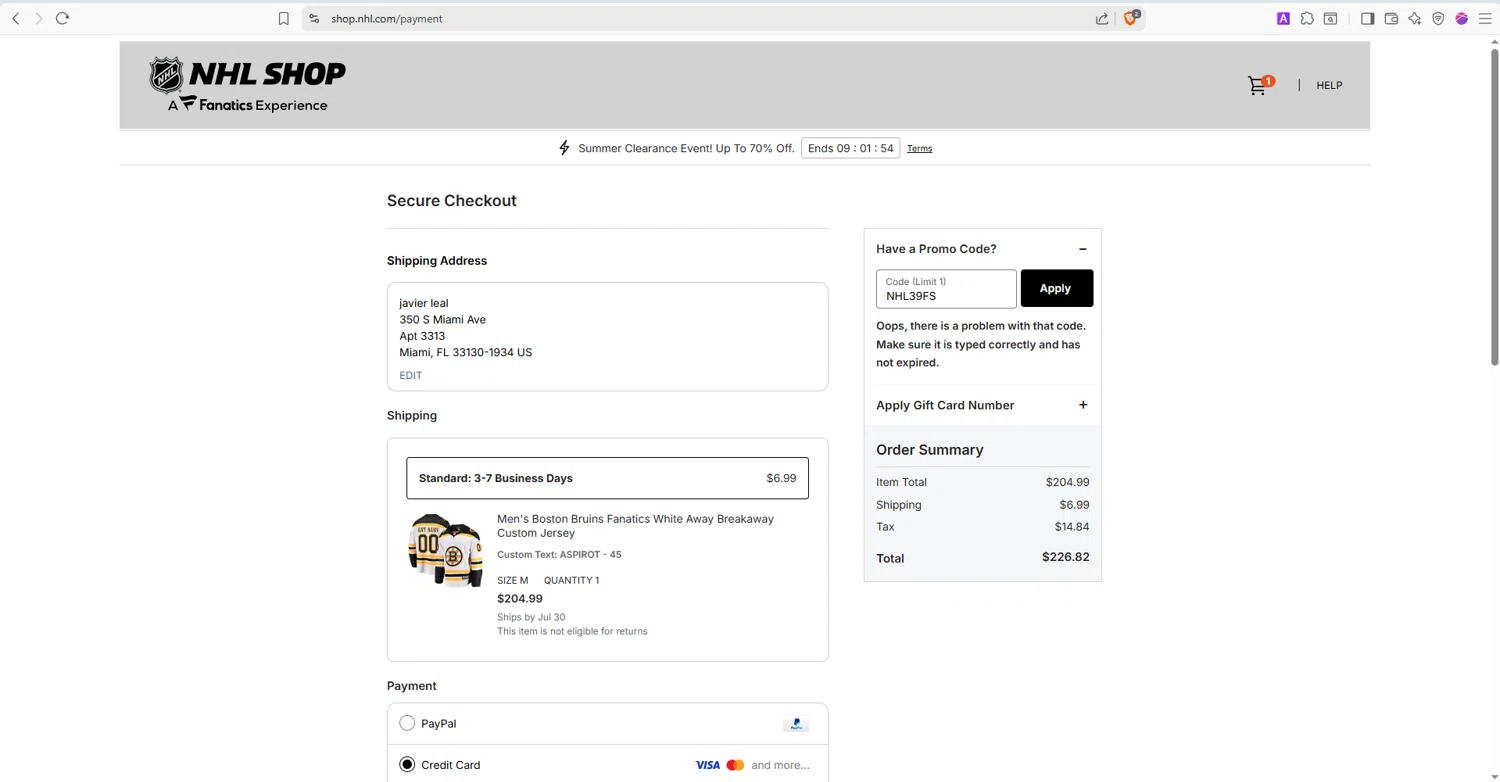Click the share page icon
Screen dimensions: 1500x782
click(1102, 18)
